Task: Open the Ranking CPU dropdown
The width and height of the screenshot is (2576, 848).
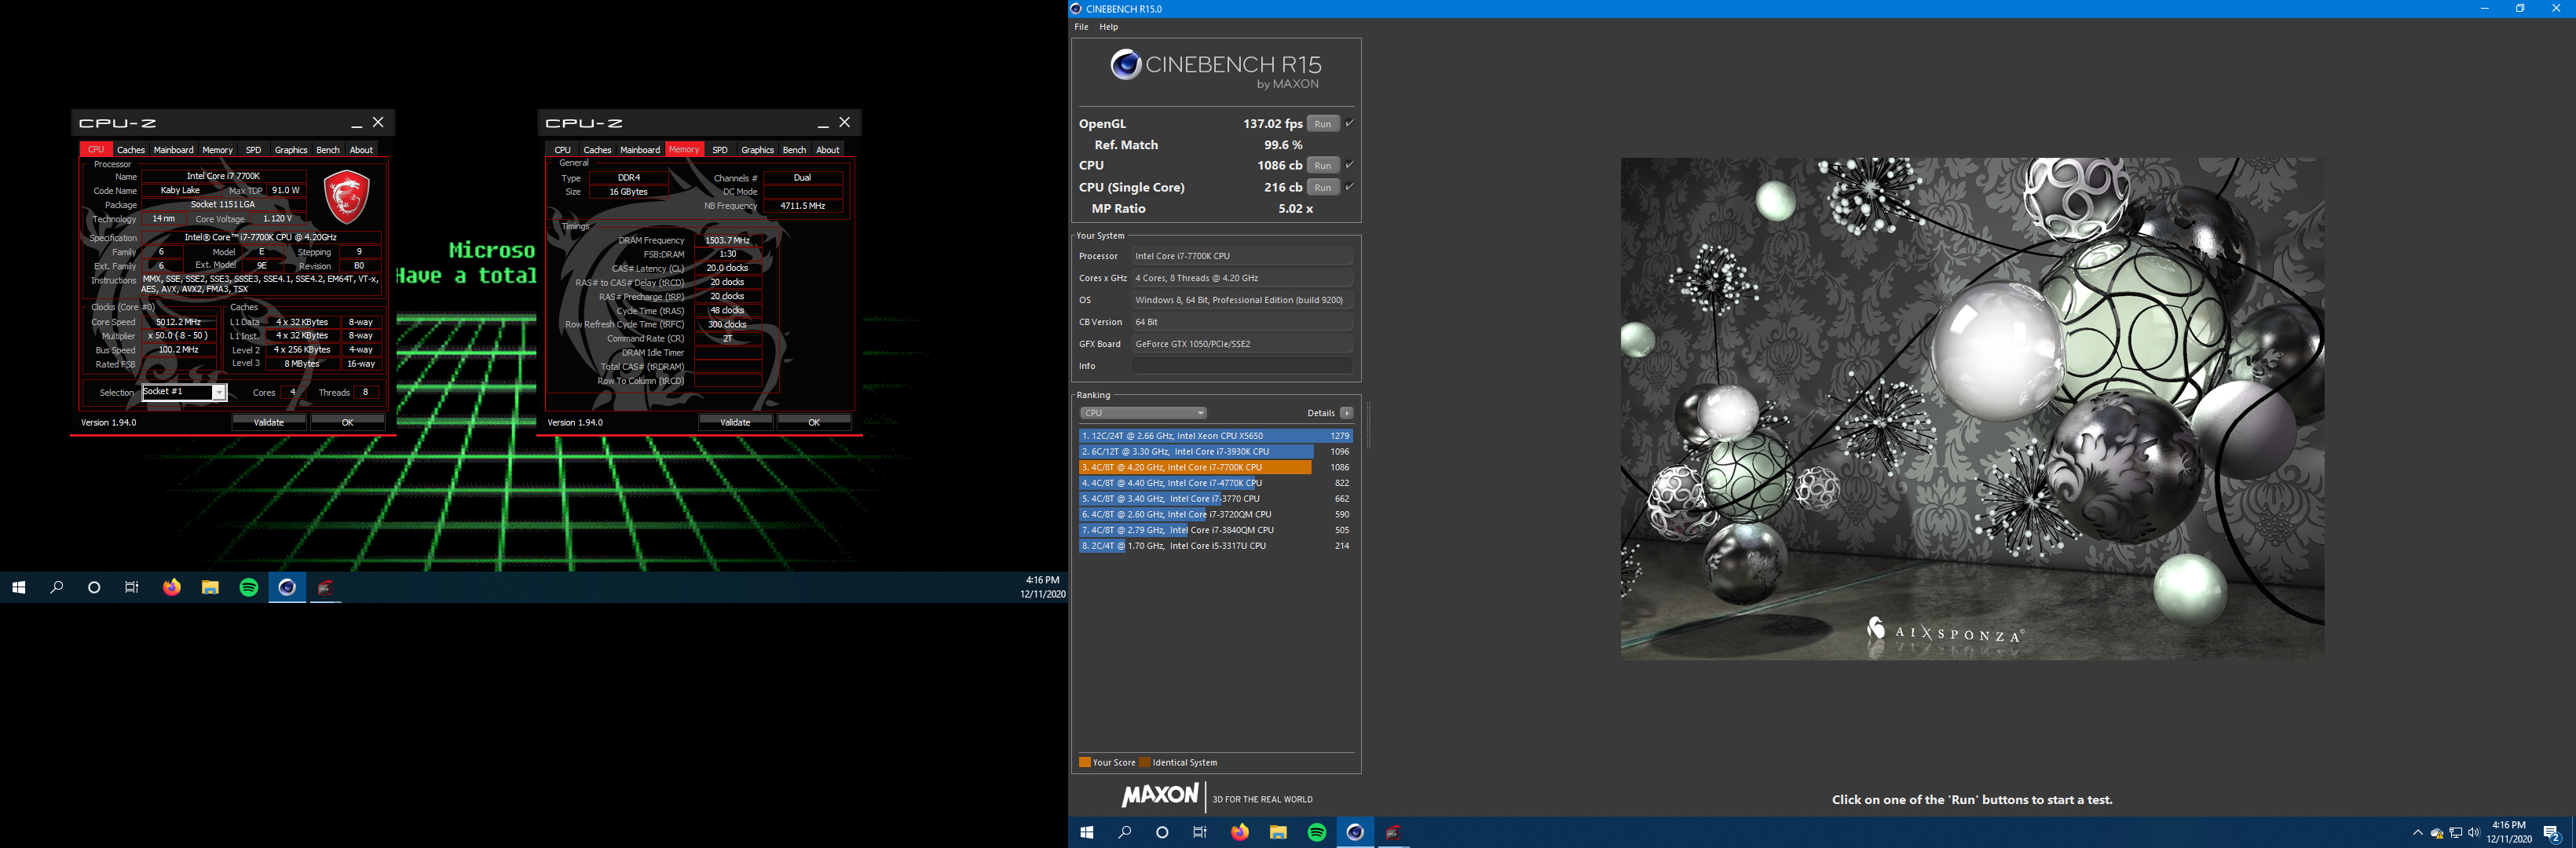Action: (x=1143, y=413)
